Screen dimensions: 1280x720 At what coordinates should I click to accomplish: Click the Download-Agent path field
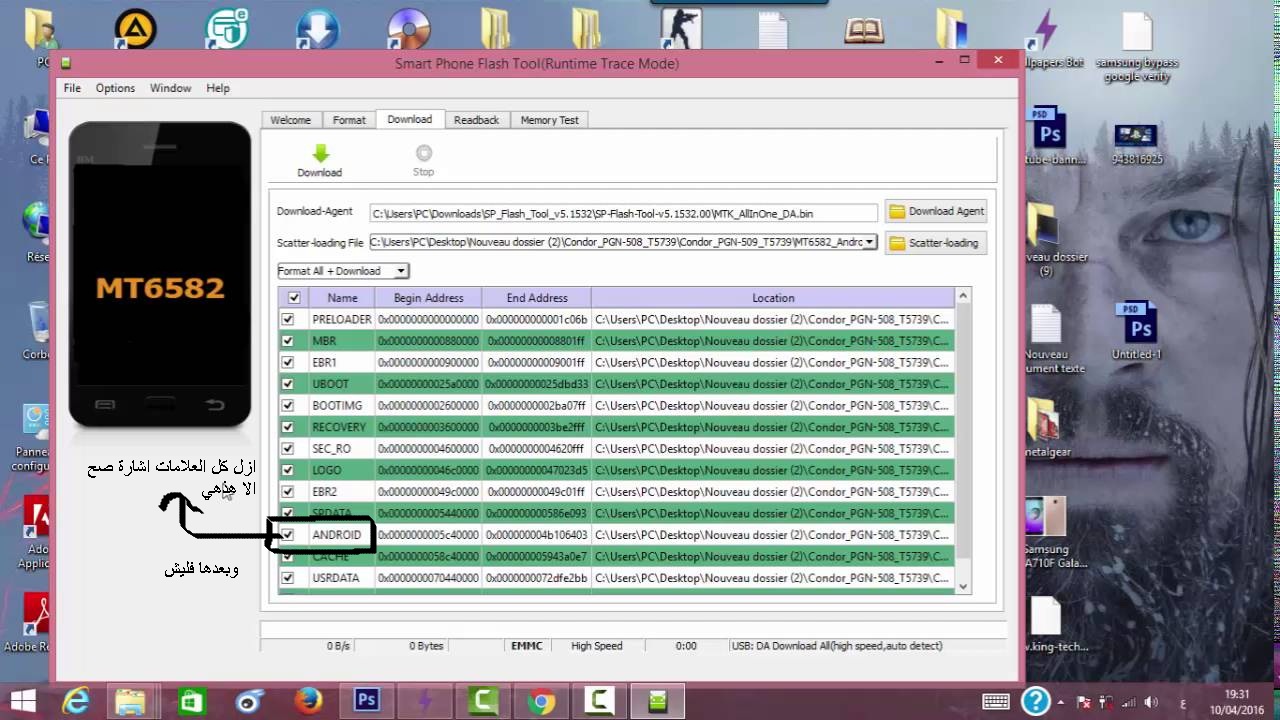click(x=623, y=213)
